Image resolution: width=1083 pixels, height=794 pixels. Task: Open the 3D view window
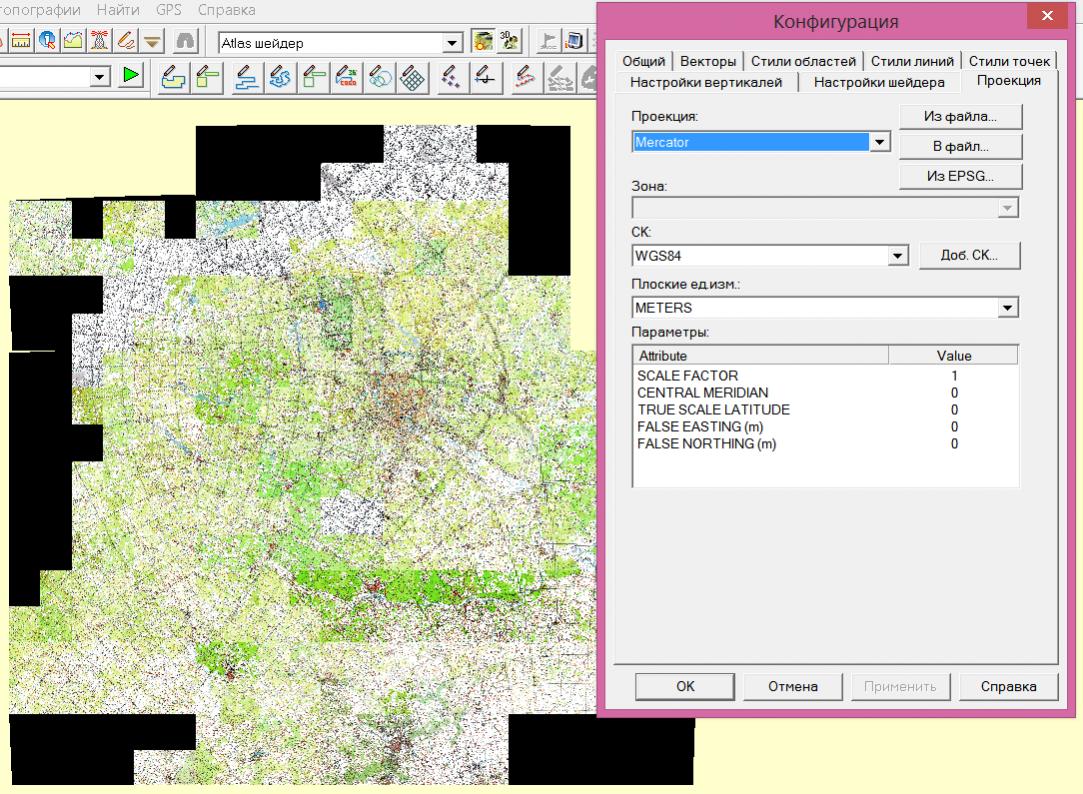510,42
